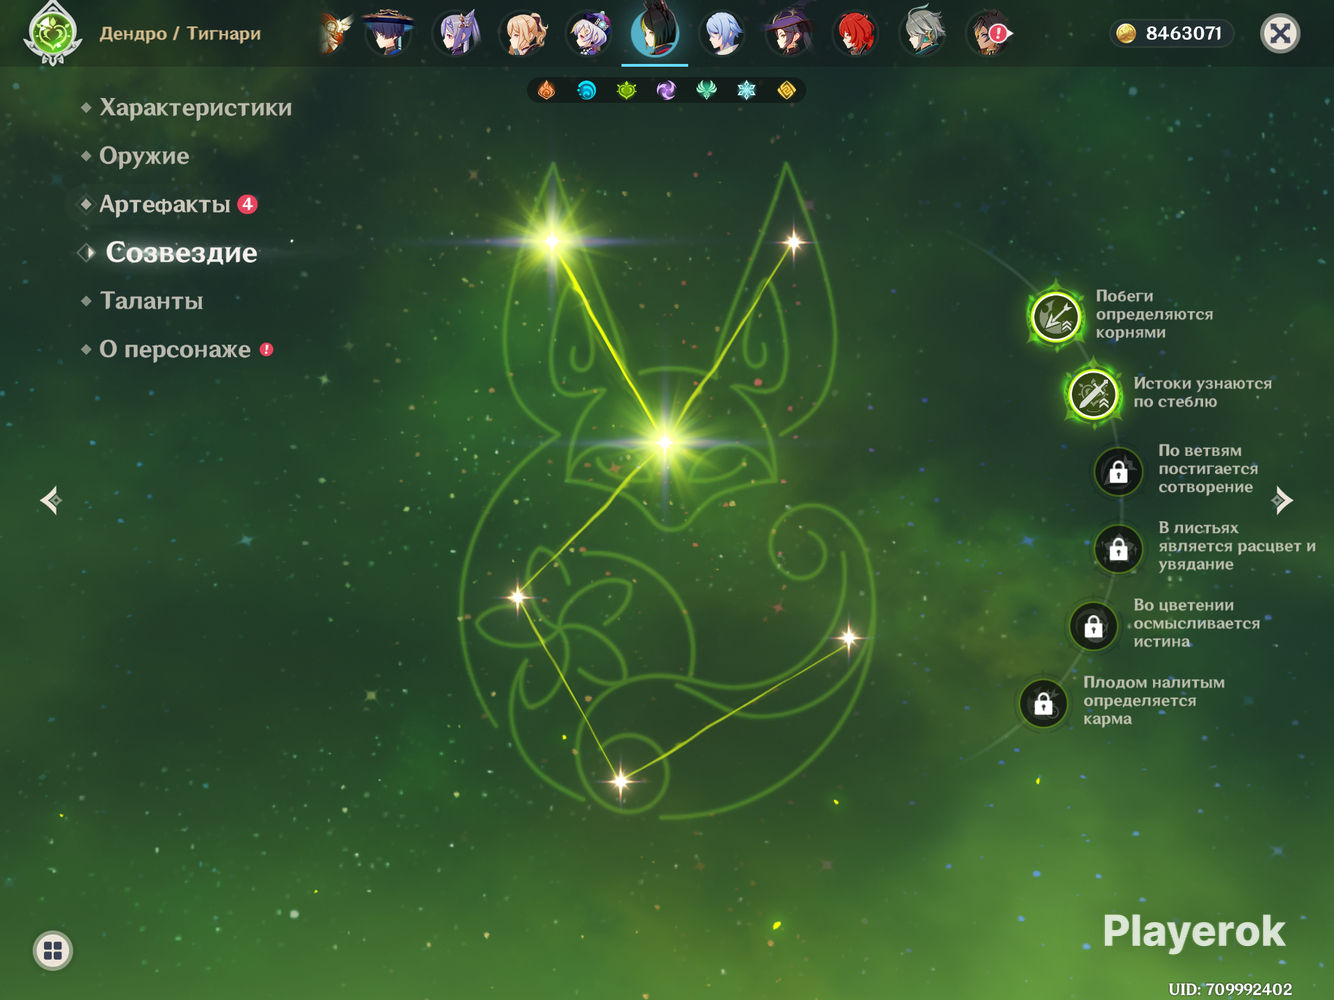The width and height of the screenshot is (1334, 1000).
Task: Open the О персонаже section
Action: pyautogui.click(x=175, y=349)
